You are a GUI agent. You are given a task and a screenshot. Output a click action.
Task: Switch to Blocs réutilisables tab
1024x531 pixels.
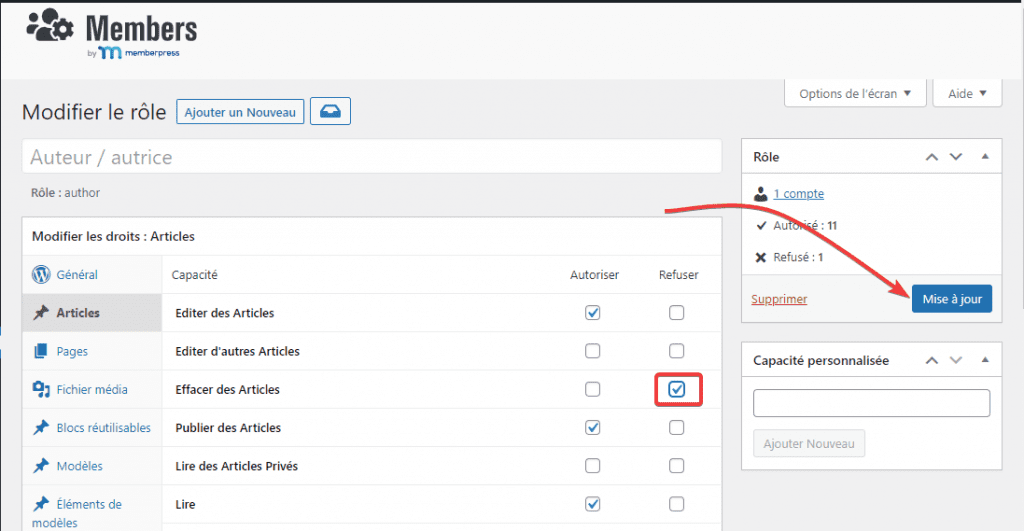92,427
